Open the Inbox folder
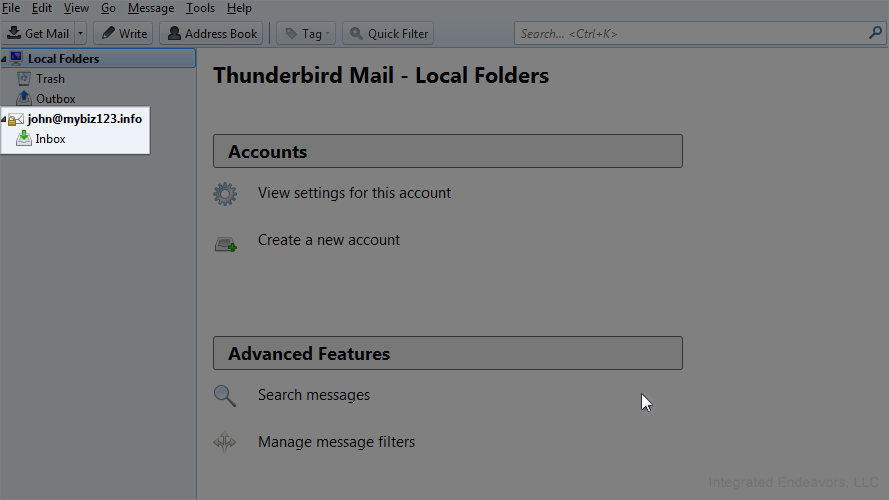889x500 pixels. tap(50, 139)
